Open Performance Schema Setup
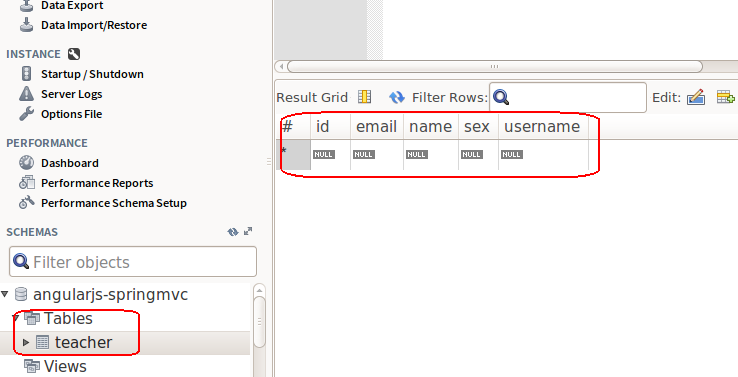This screenshot has width=738, height=377. pos(114,203)
